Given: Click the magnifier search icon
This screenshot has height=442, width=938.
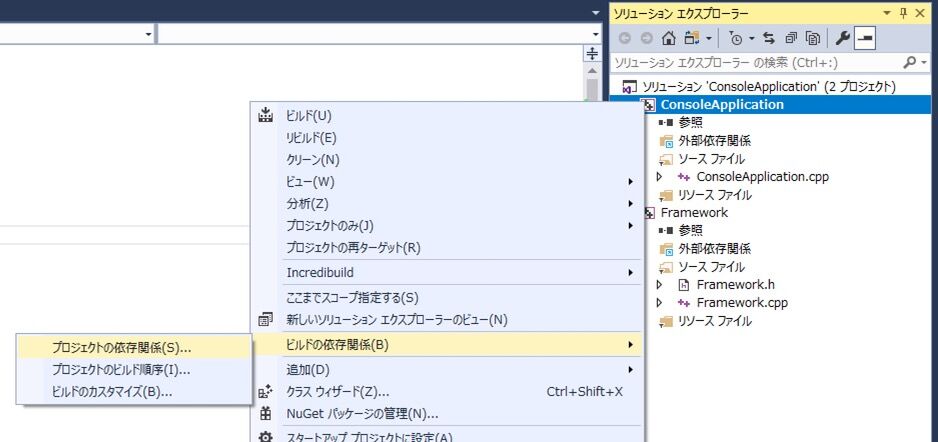Looking at the screenshot, I should [909, 62].
